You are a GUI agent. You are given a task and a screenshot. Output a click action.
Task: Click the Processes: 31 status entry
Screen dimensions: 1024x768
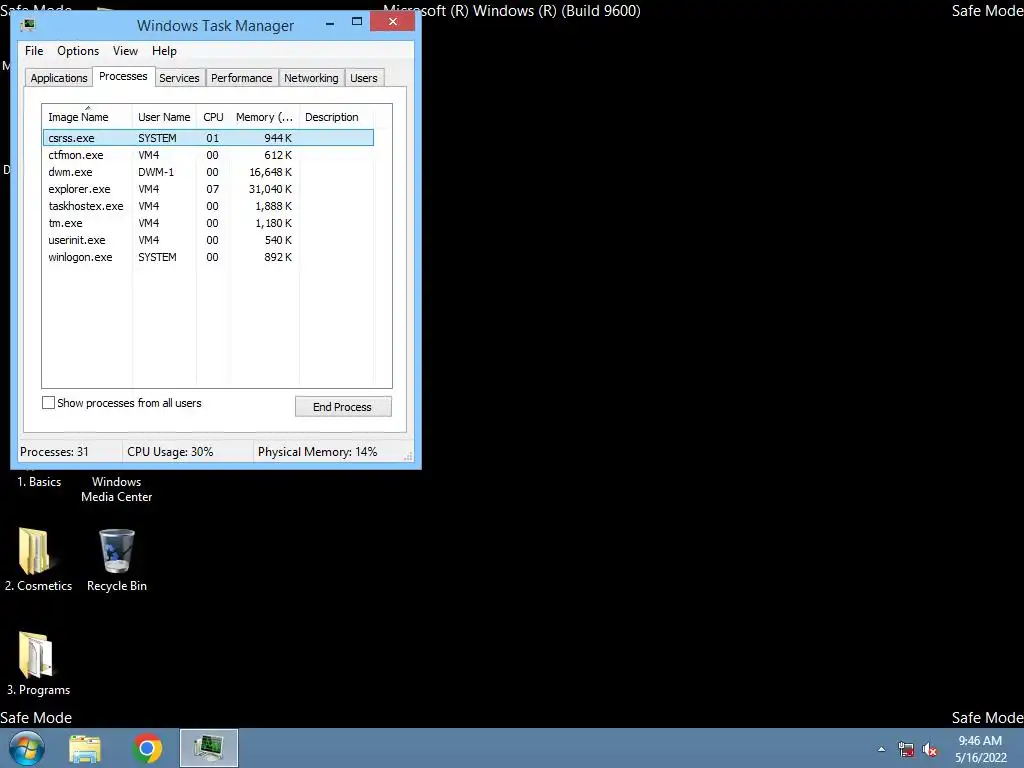click(54, 452)
